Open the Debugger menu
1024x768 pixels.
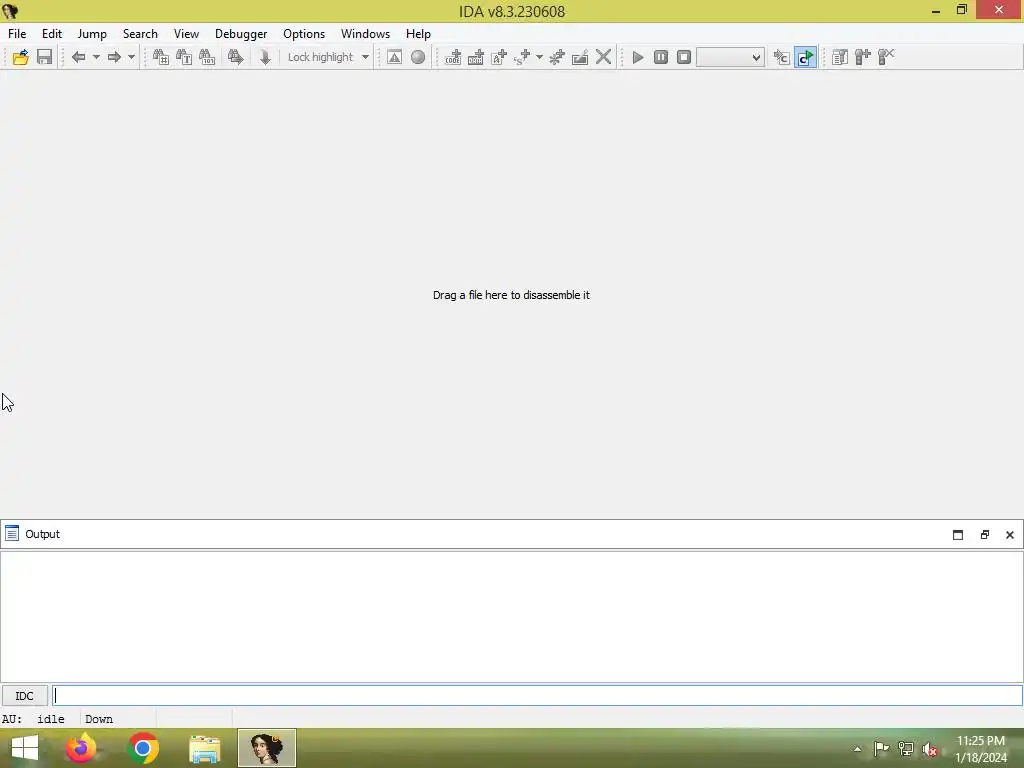coord(241,33)
